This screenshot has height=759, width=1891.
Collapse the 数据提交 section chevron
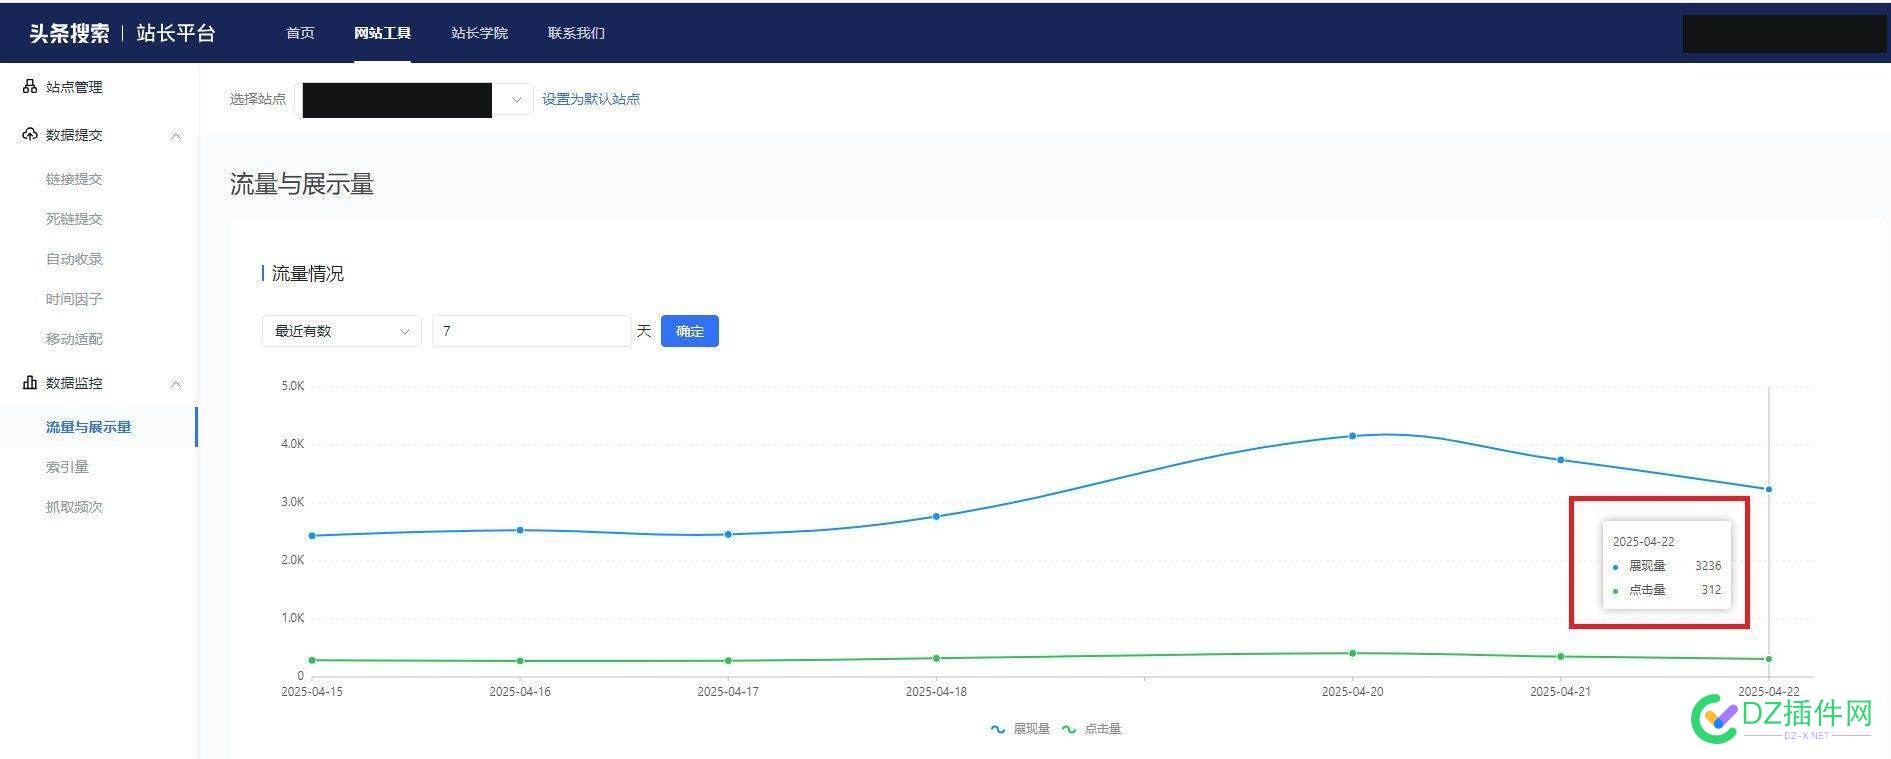tap(176, 136)
